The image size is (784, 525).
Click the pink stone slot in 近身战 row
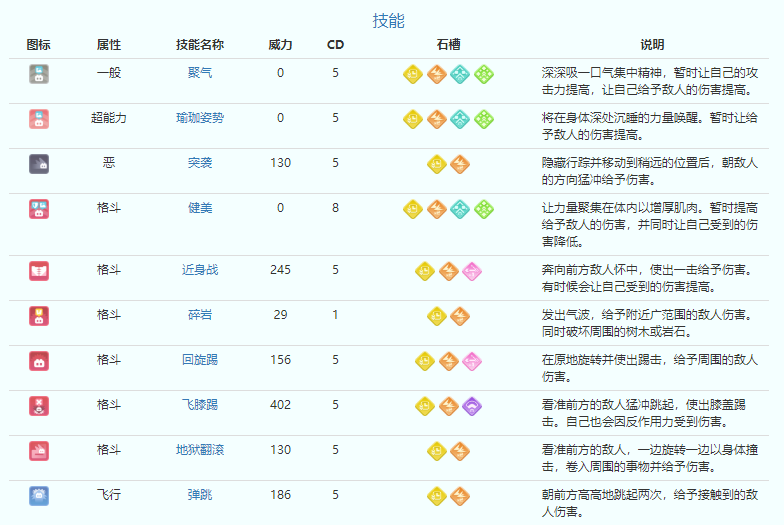[472, 270]
